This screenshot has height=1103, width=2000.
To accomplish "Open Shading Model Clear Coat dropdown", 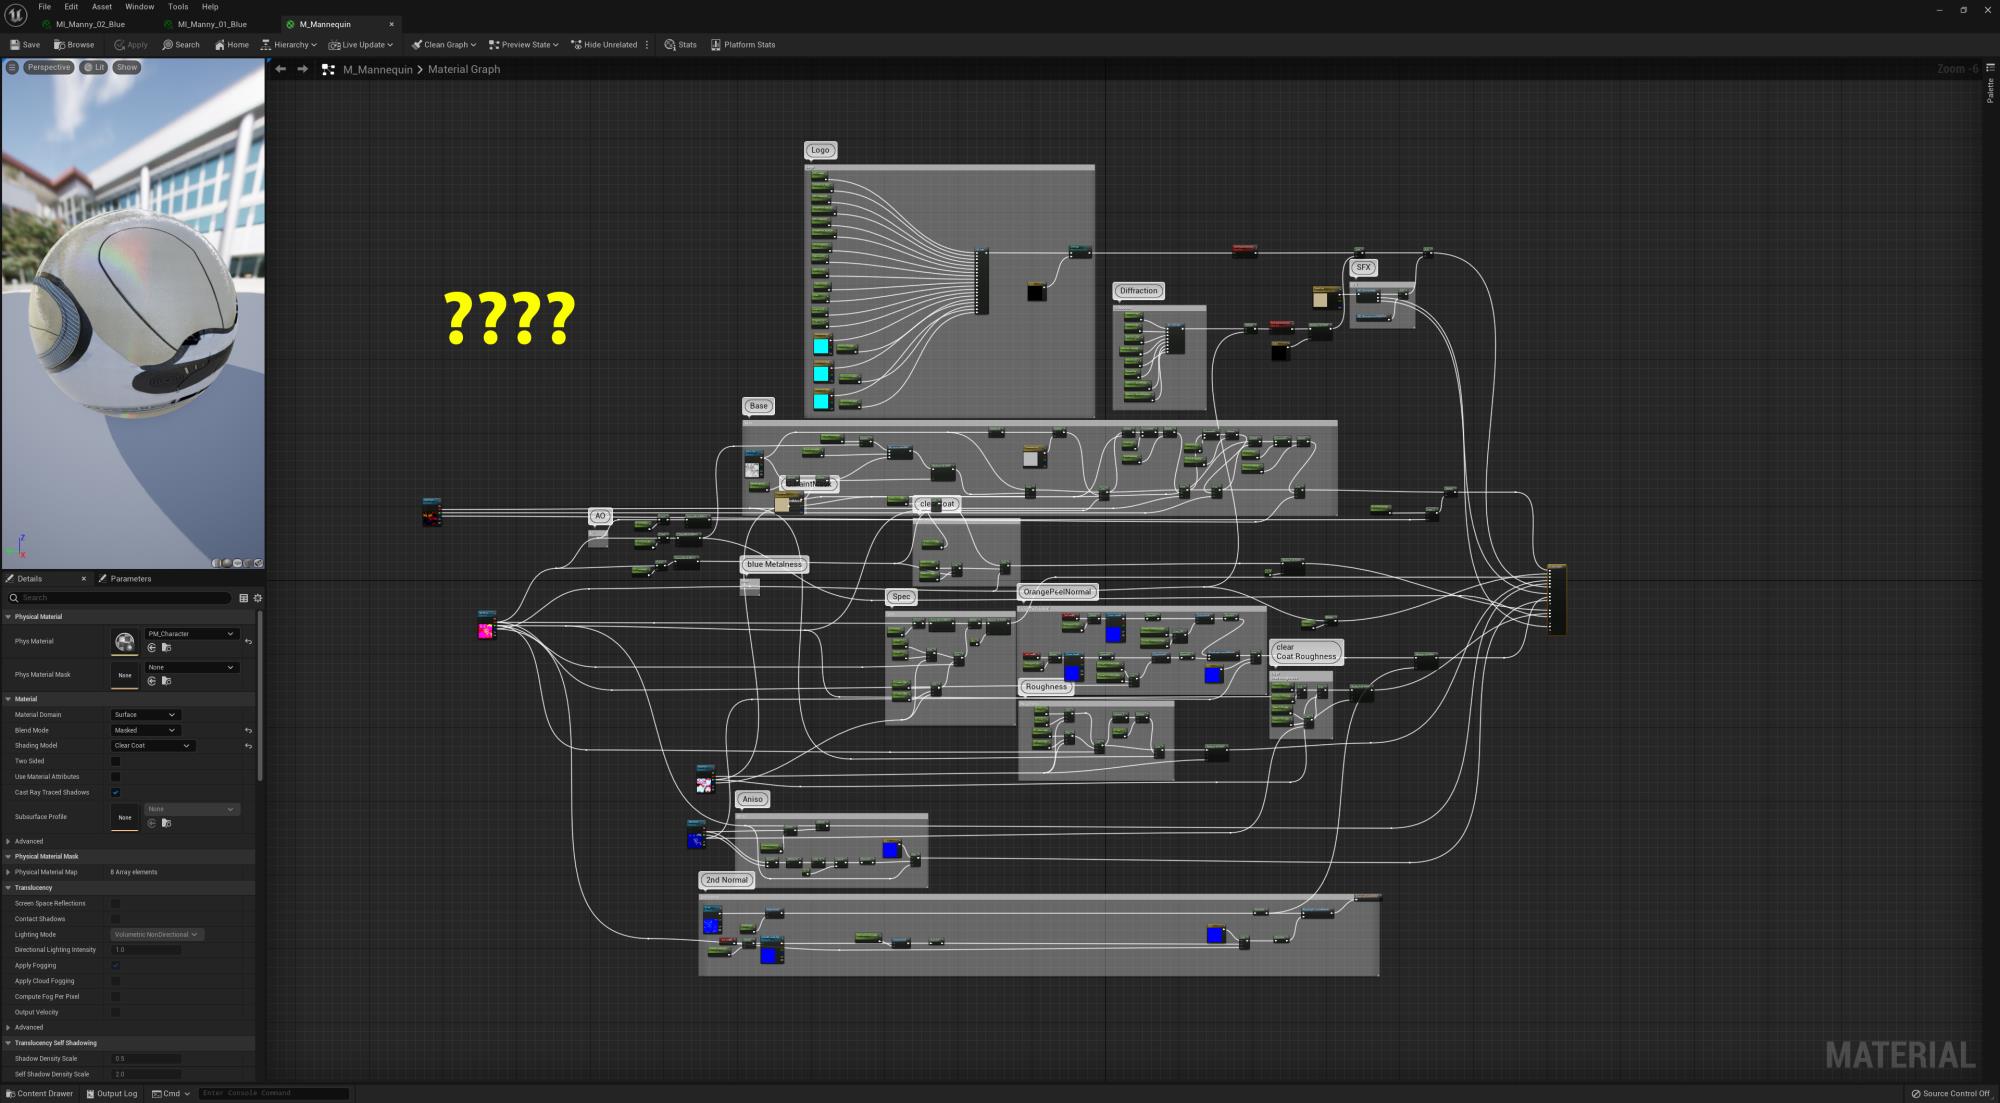I will click(x=152, y=746).
